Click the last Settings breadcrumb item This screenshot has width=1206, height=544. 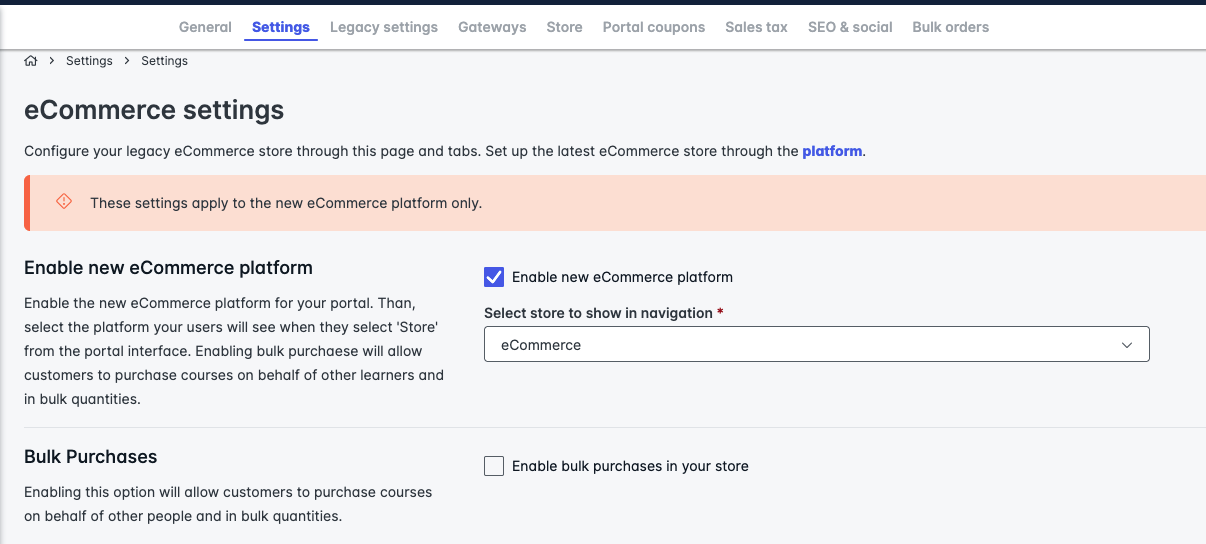tap(164, 61)
